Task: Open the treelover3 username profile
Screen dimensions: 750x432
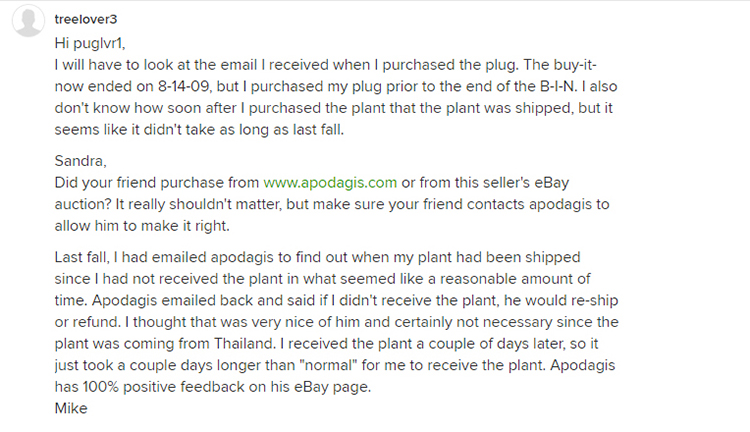Action: tap(86, 19)
